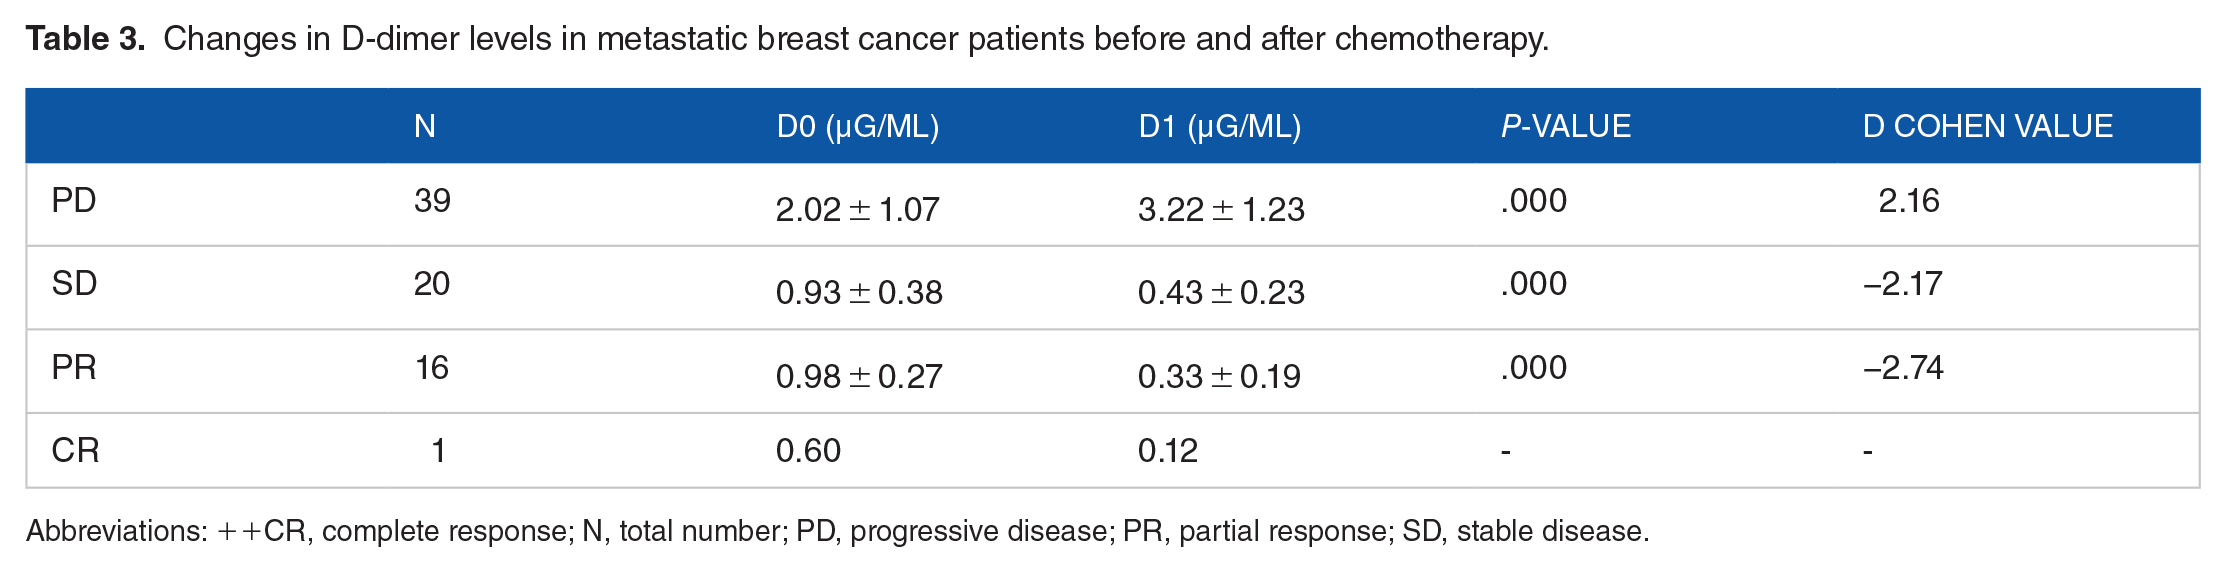Image resolution: width=2226 pixels, height=572 pixels.
Task: Click the D0 value 2.02 ± 1.07
Action: tap(857, 210)
